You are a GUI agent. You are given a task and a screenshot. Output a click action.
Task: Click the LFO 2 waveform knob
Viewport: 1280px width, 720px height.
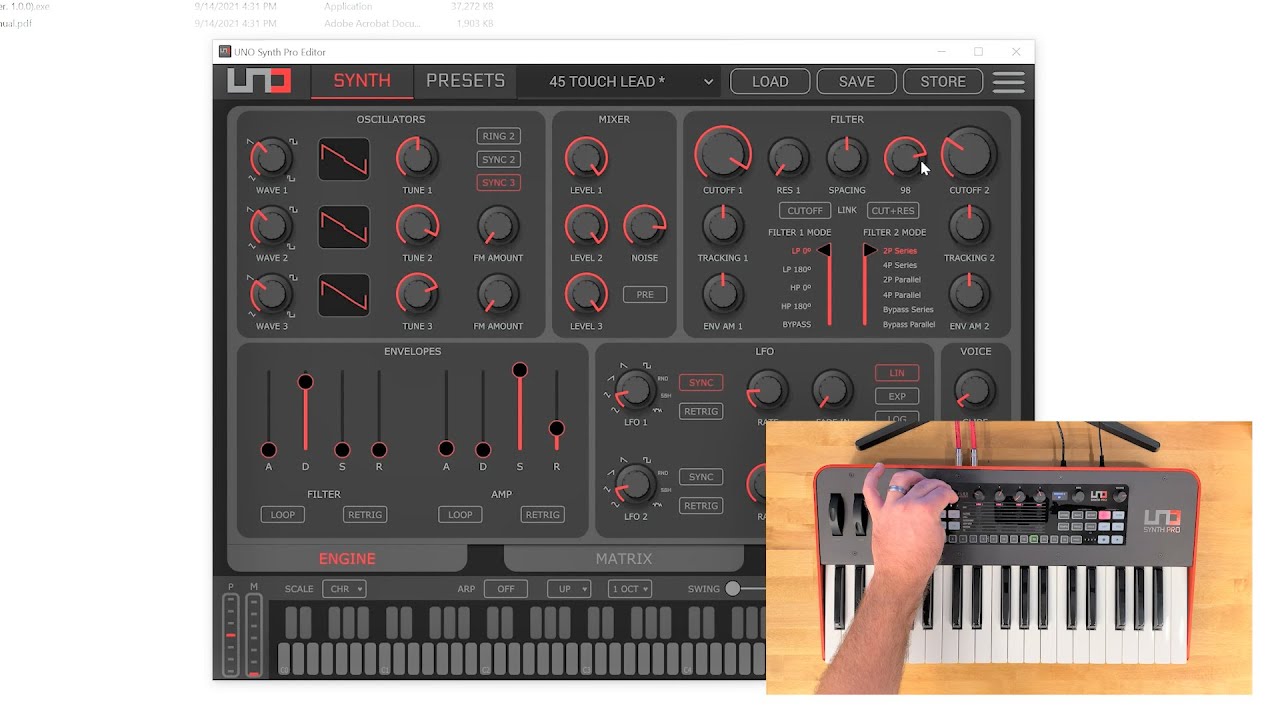pos(635,485)
